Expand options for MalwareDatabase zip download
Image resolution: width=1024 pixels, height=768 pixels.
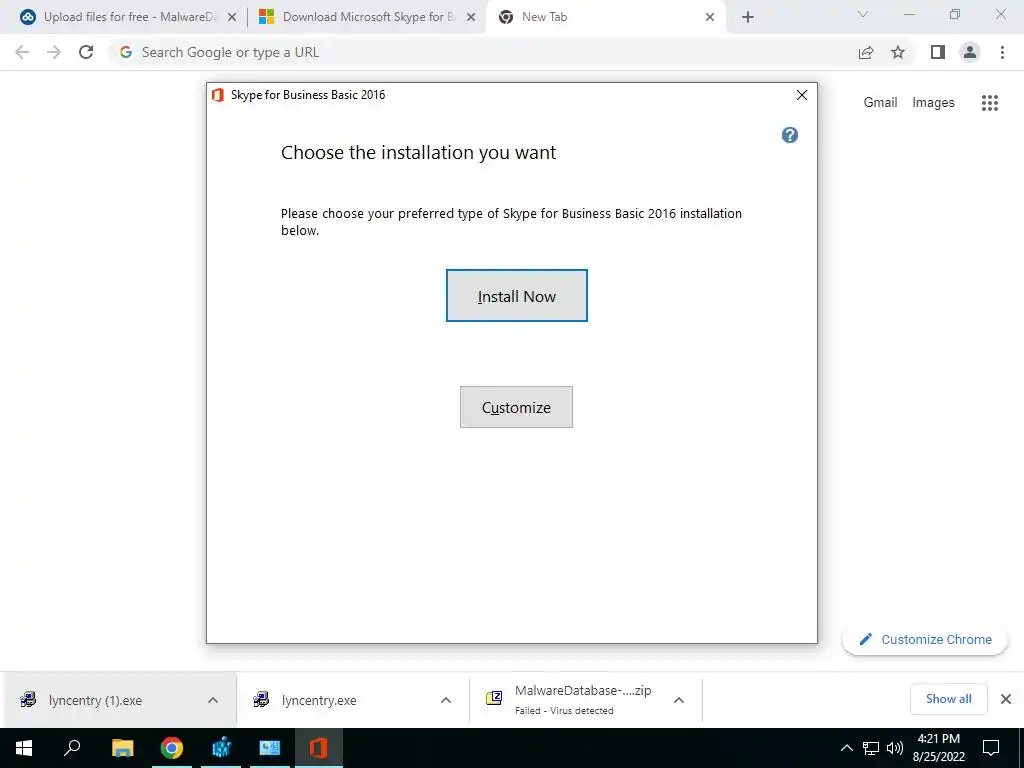(679, 700)
